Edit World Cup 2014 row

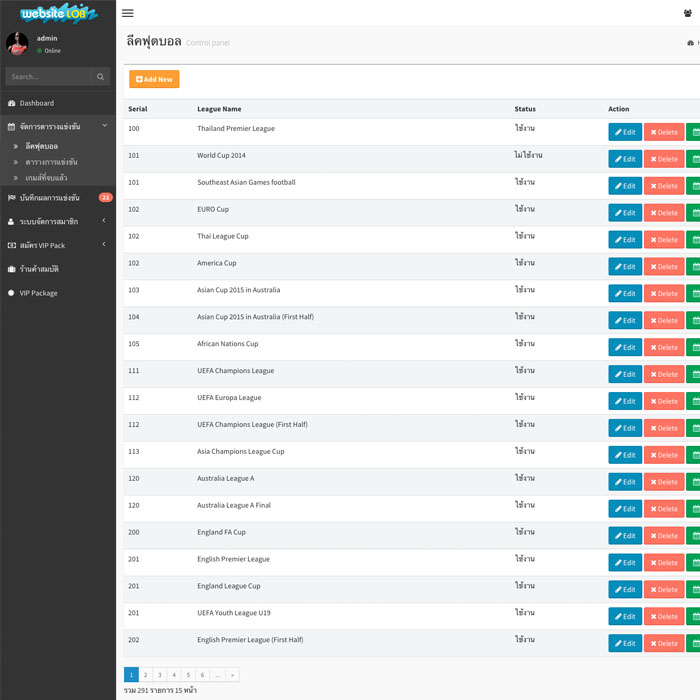point(625,159)
